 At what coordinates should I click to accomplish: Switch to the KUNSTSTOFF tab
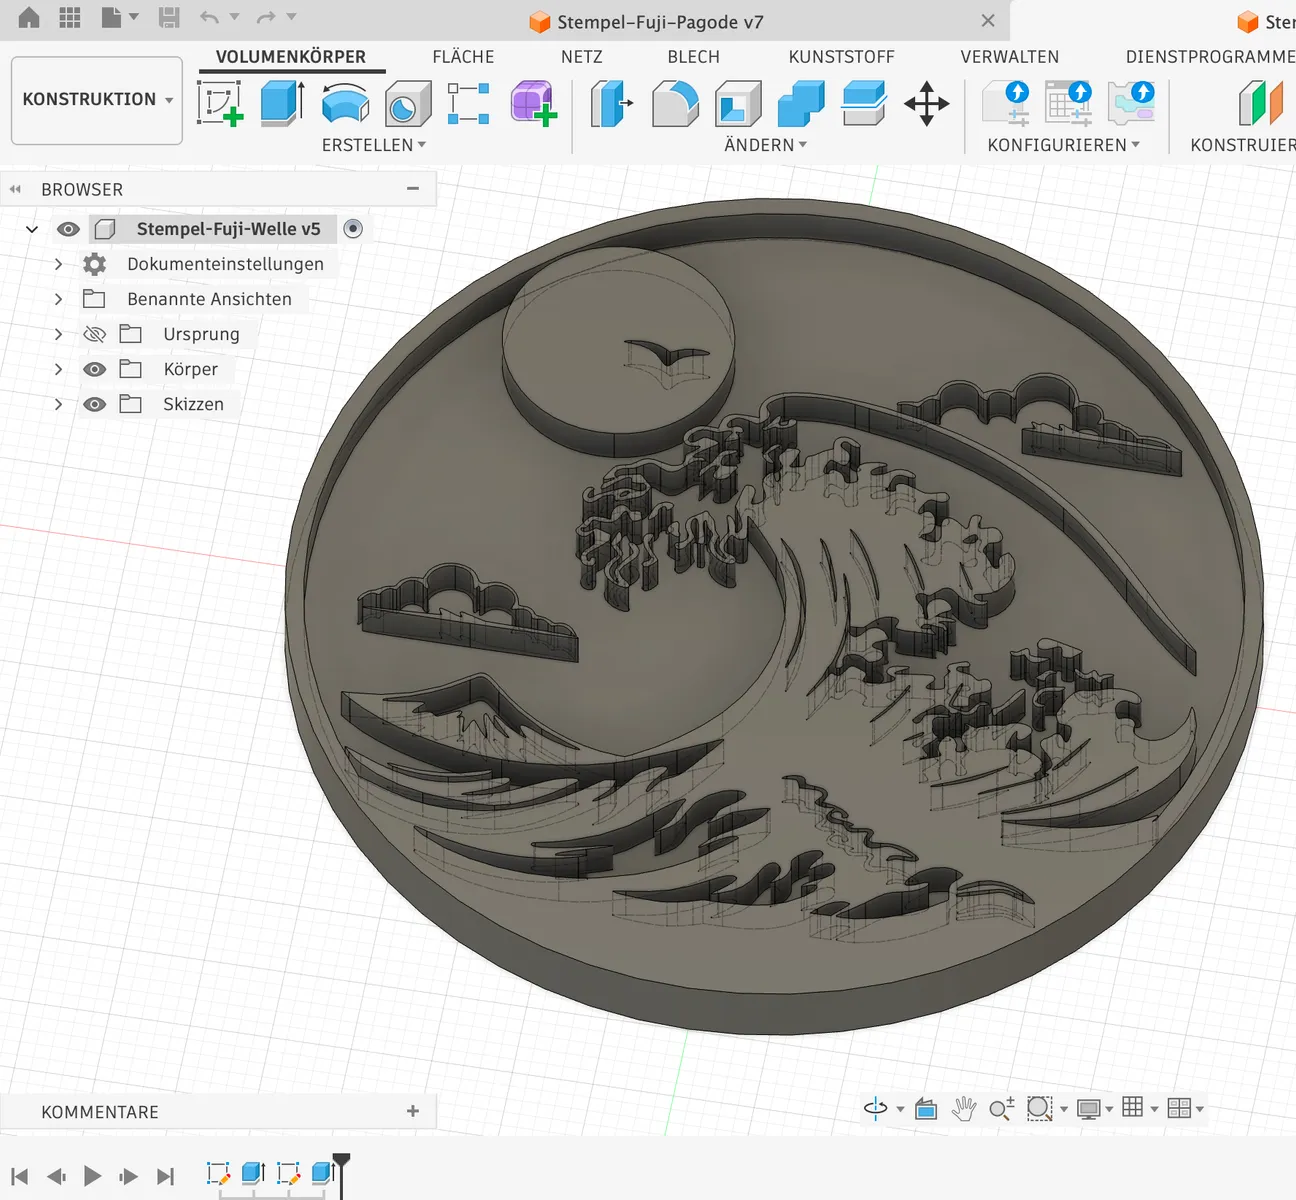pyautogui.click(x=841, y=57)
